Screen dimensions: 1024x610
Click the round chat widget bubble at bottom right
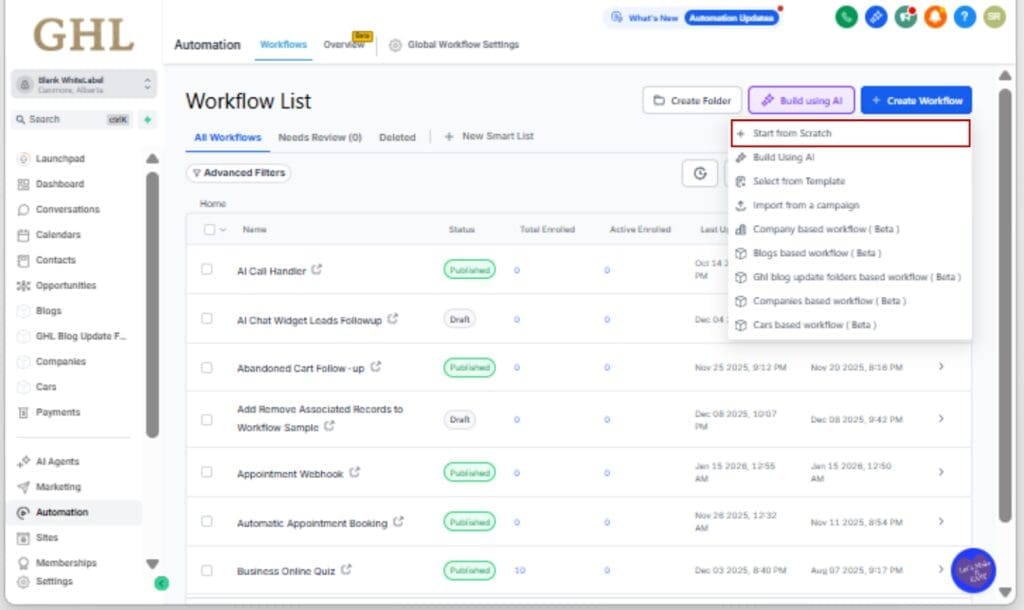click(x=973, y=570)
